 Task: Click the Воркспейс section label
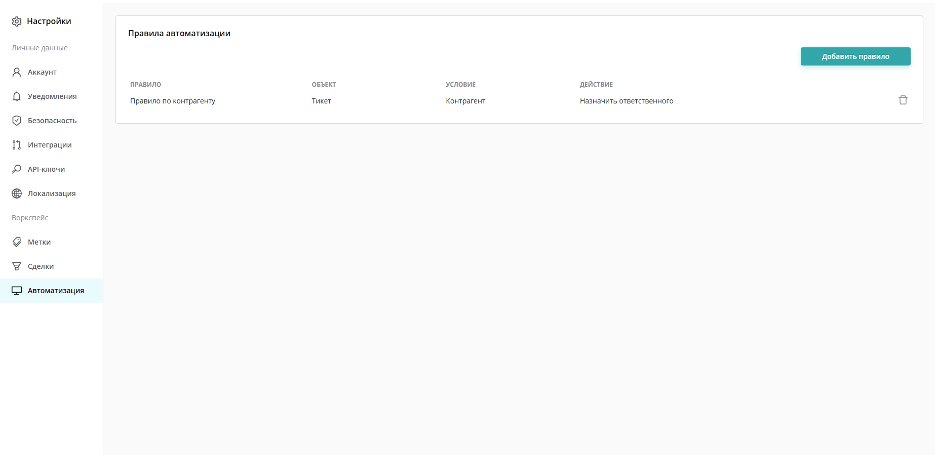coord(30,218)
